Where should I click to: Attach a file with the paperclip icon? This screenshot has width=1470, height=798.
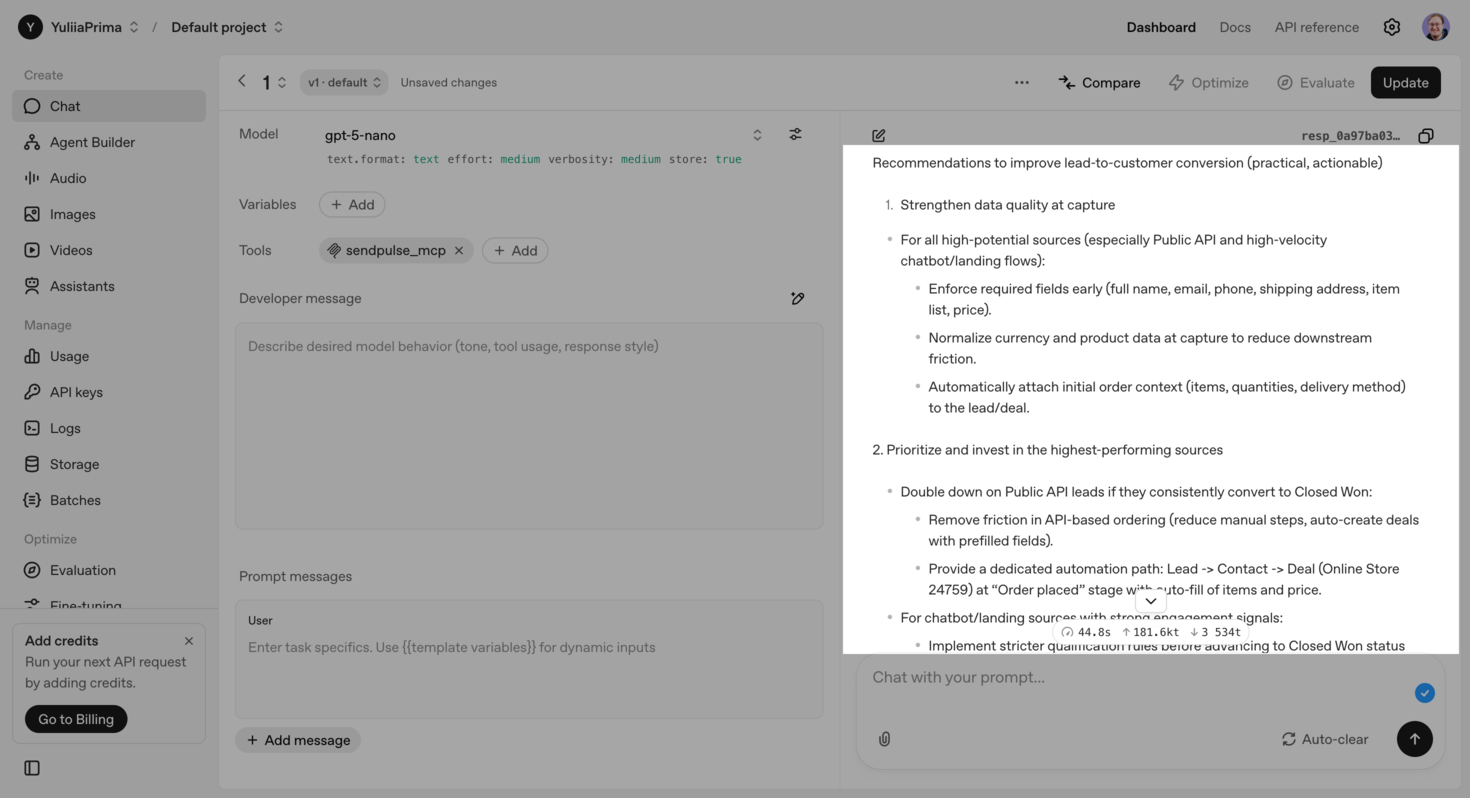tap(884, 739)
